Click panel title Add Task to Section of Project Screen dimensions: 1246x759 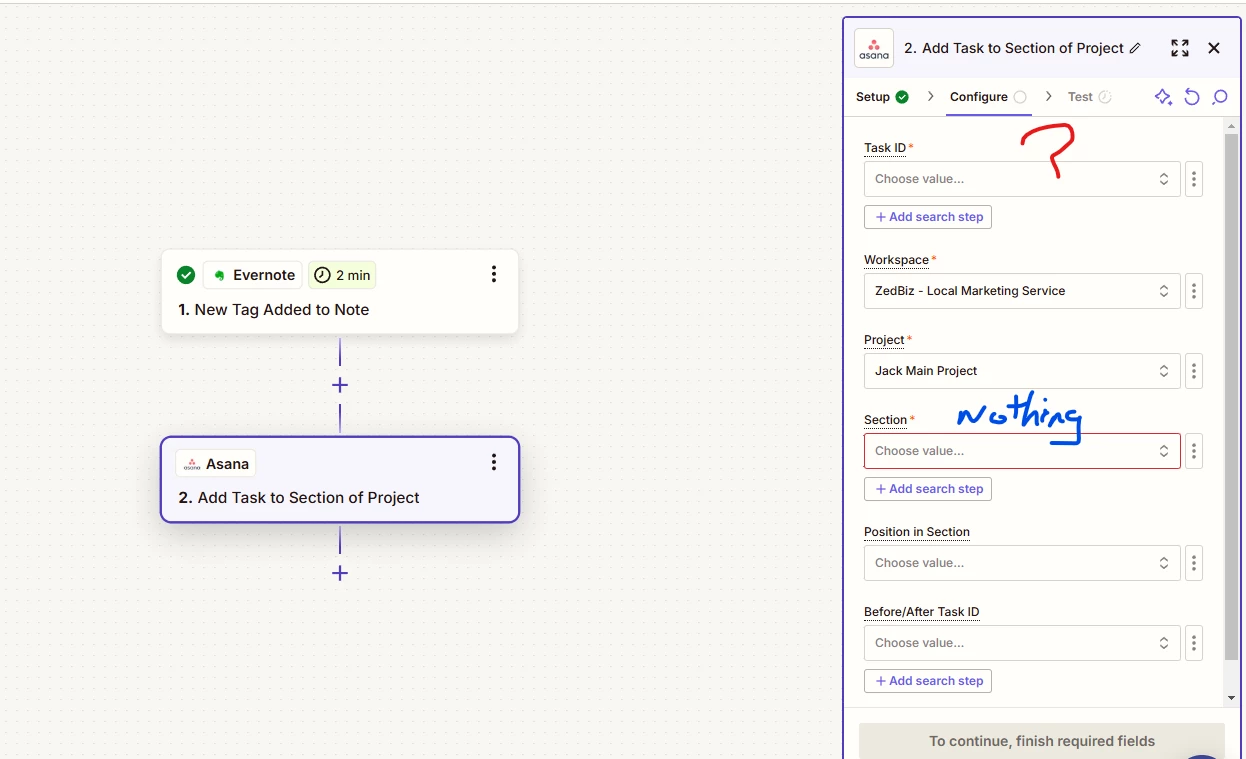coord(1014,48)
